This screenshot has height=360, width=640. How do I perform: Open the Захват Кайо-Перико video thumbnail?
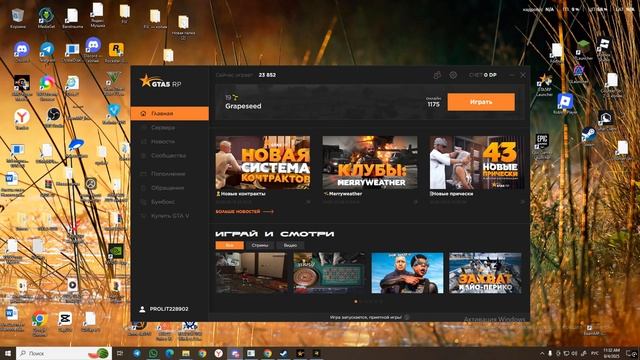pos(485,273)
